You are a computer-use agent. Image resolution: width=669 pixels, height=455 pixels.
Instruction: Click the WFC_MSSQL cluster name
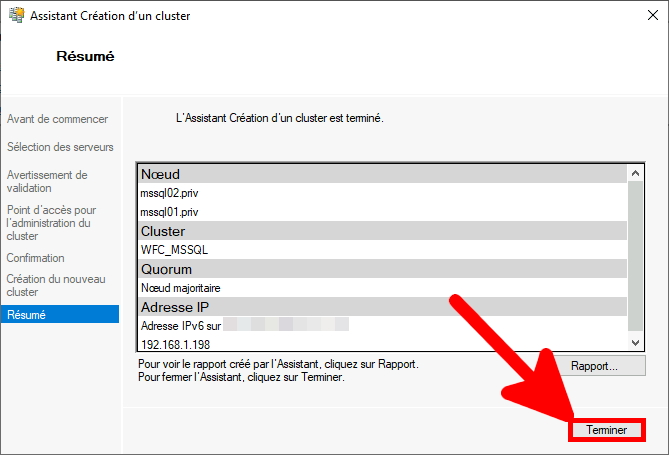175,250
